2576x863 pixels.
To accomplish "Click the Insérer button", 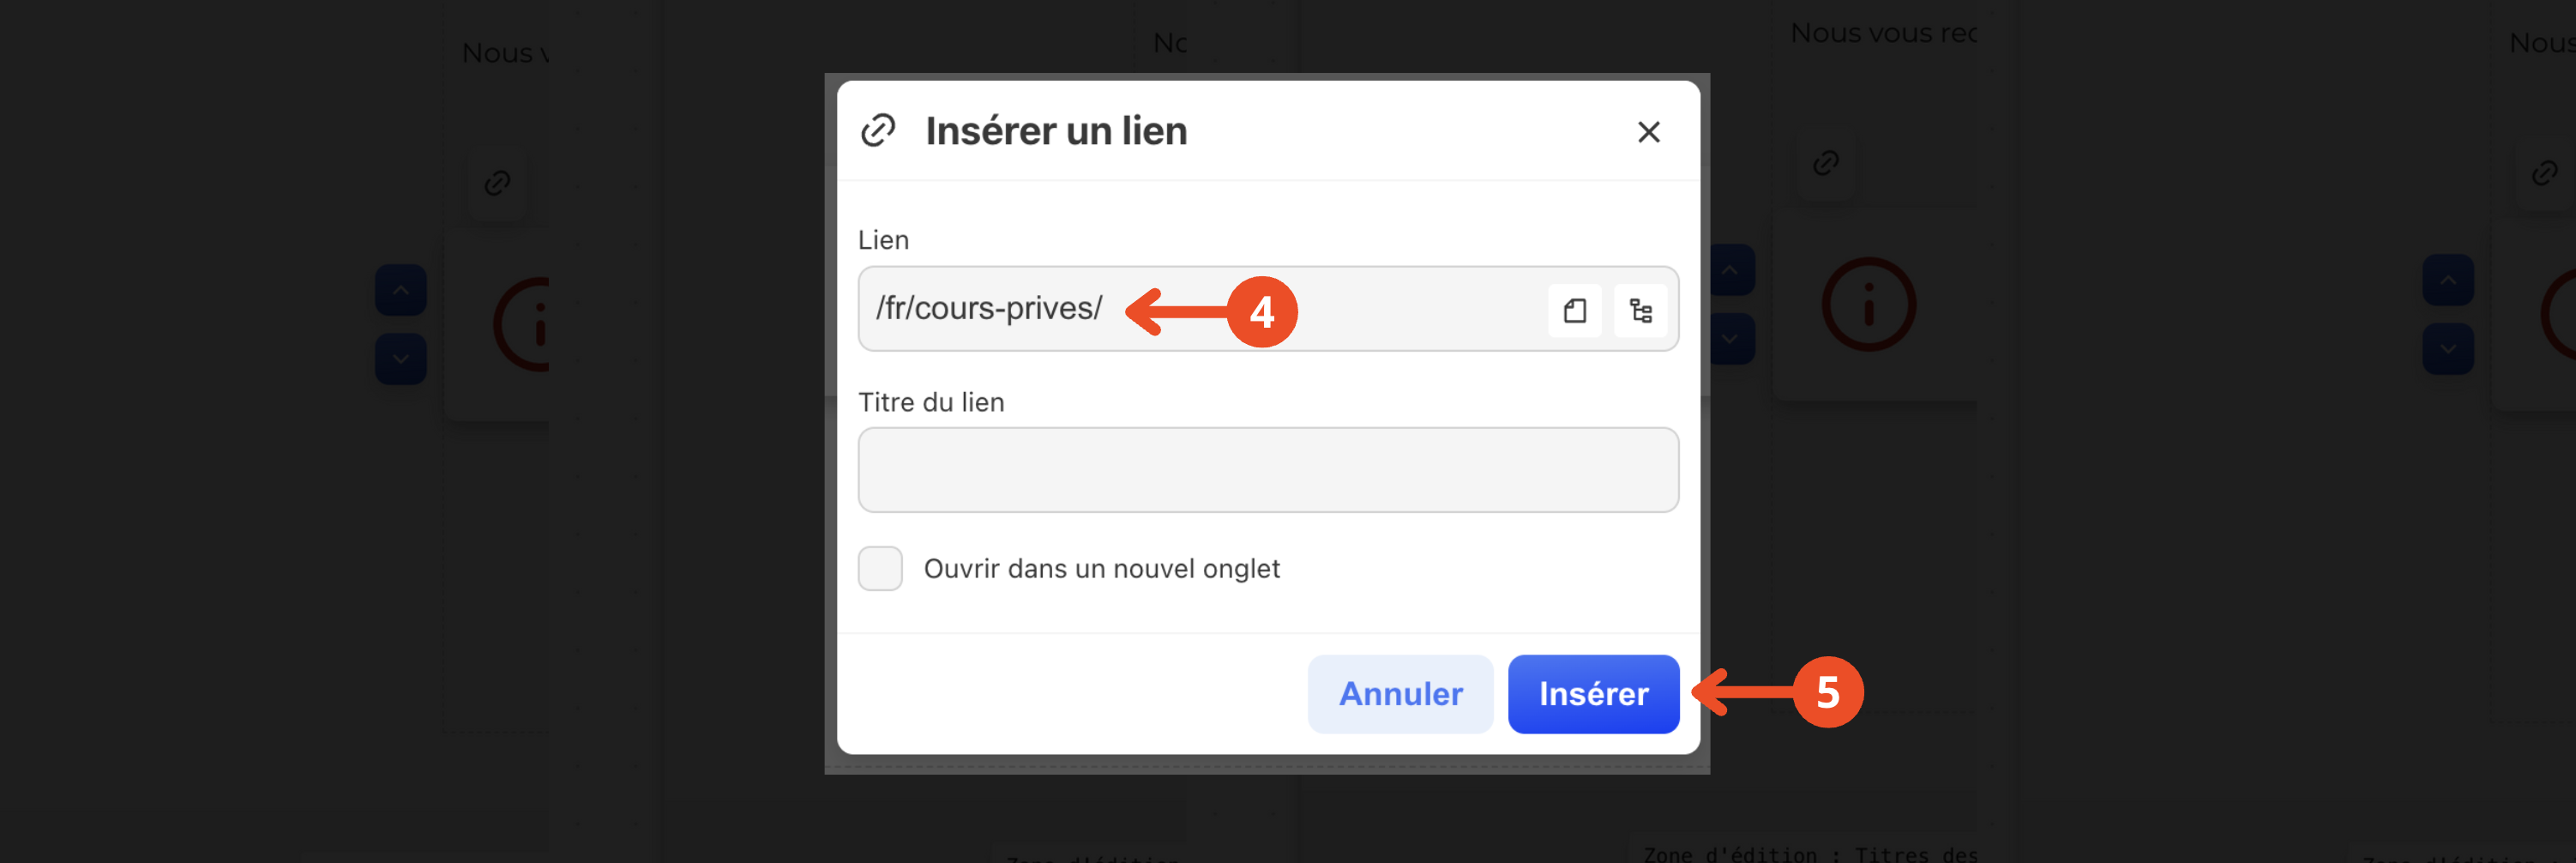I will [1593, 694].
